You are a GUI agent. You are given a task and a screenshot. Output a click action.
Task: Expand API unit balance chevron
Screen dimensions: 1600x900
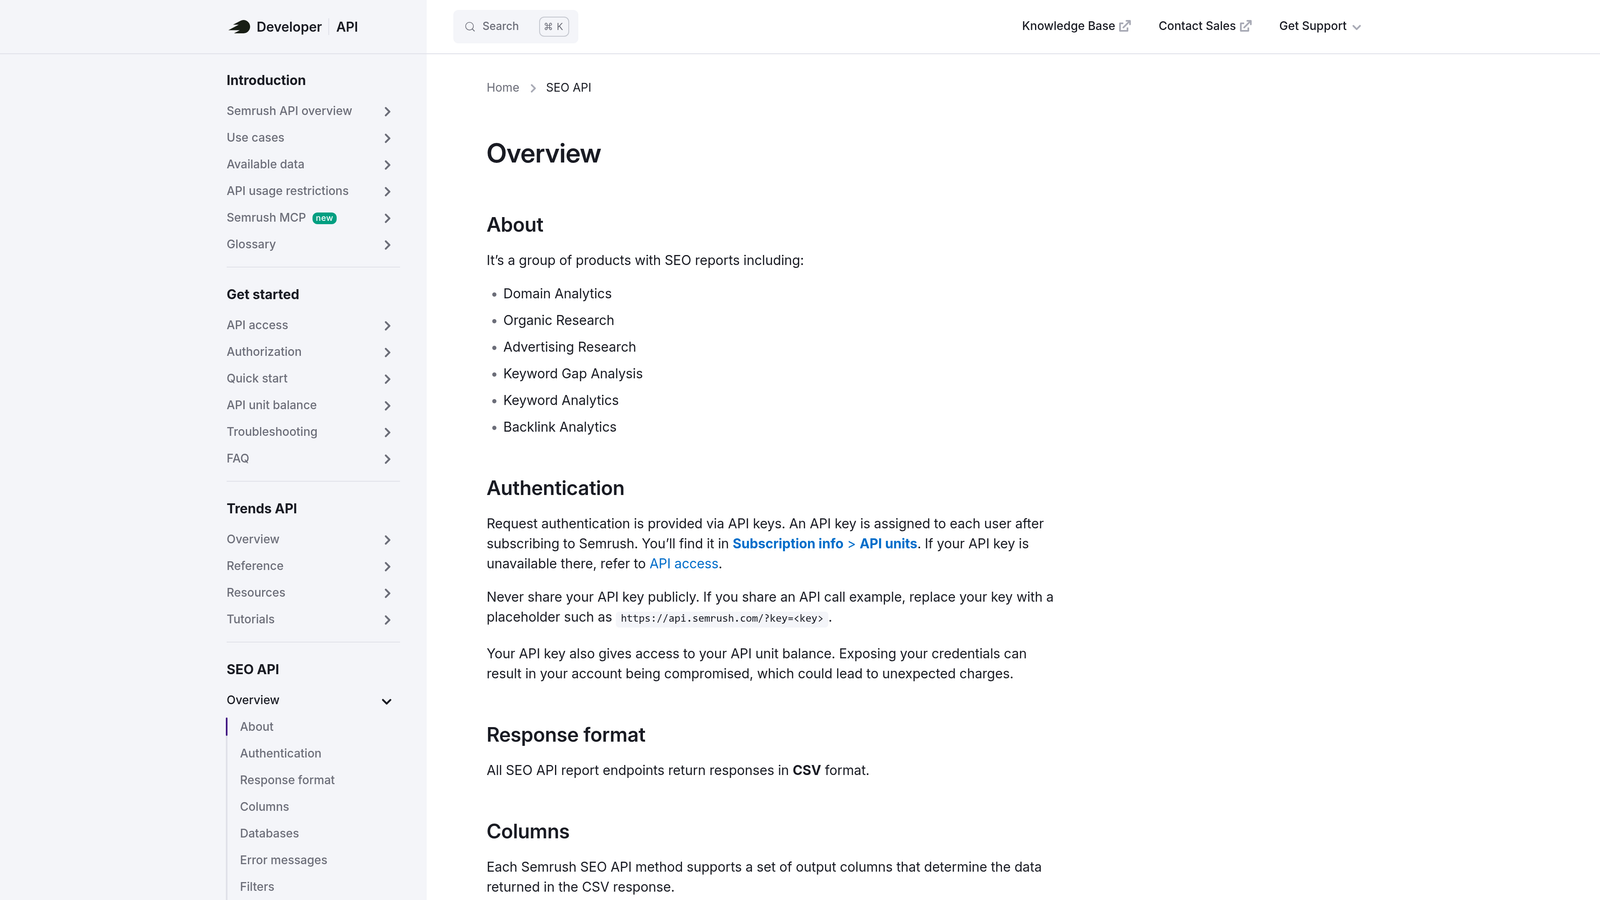pyautogui.click(x=387, y=405)
